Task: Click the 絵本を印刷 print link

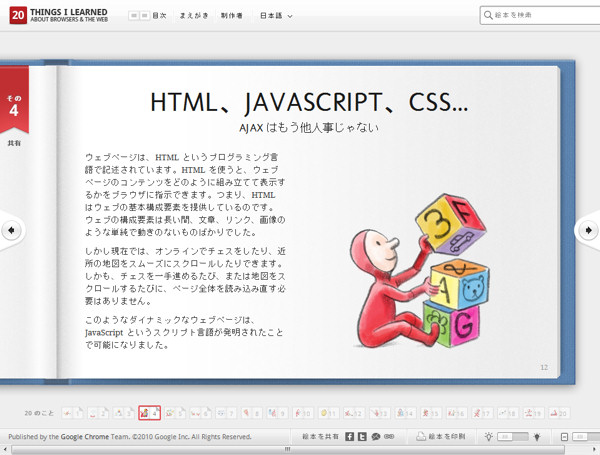Action: (447, 437)
